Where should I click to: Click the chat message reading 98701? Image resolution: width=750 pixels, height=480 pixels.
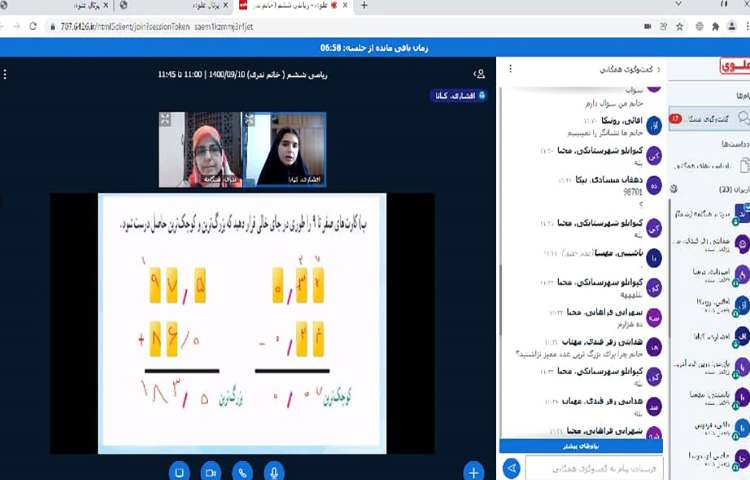click(632, 192)
